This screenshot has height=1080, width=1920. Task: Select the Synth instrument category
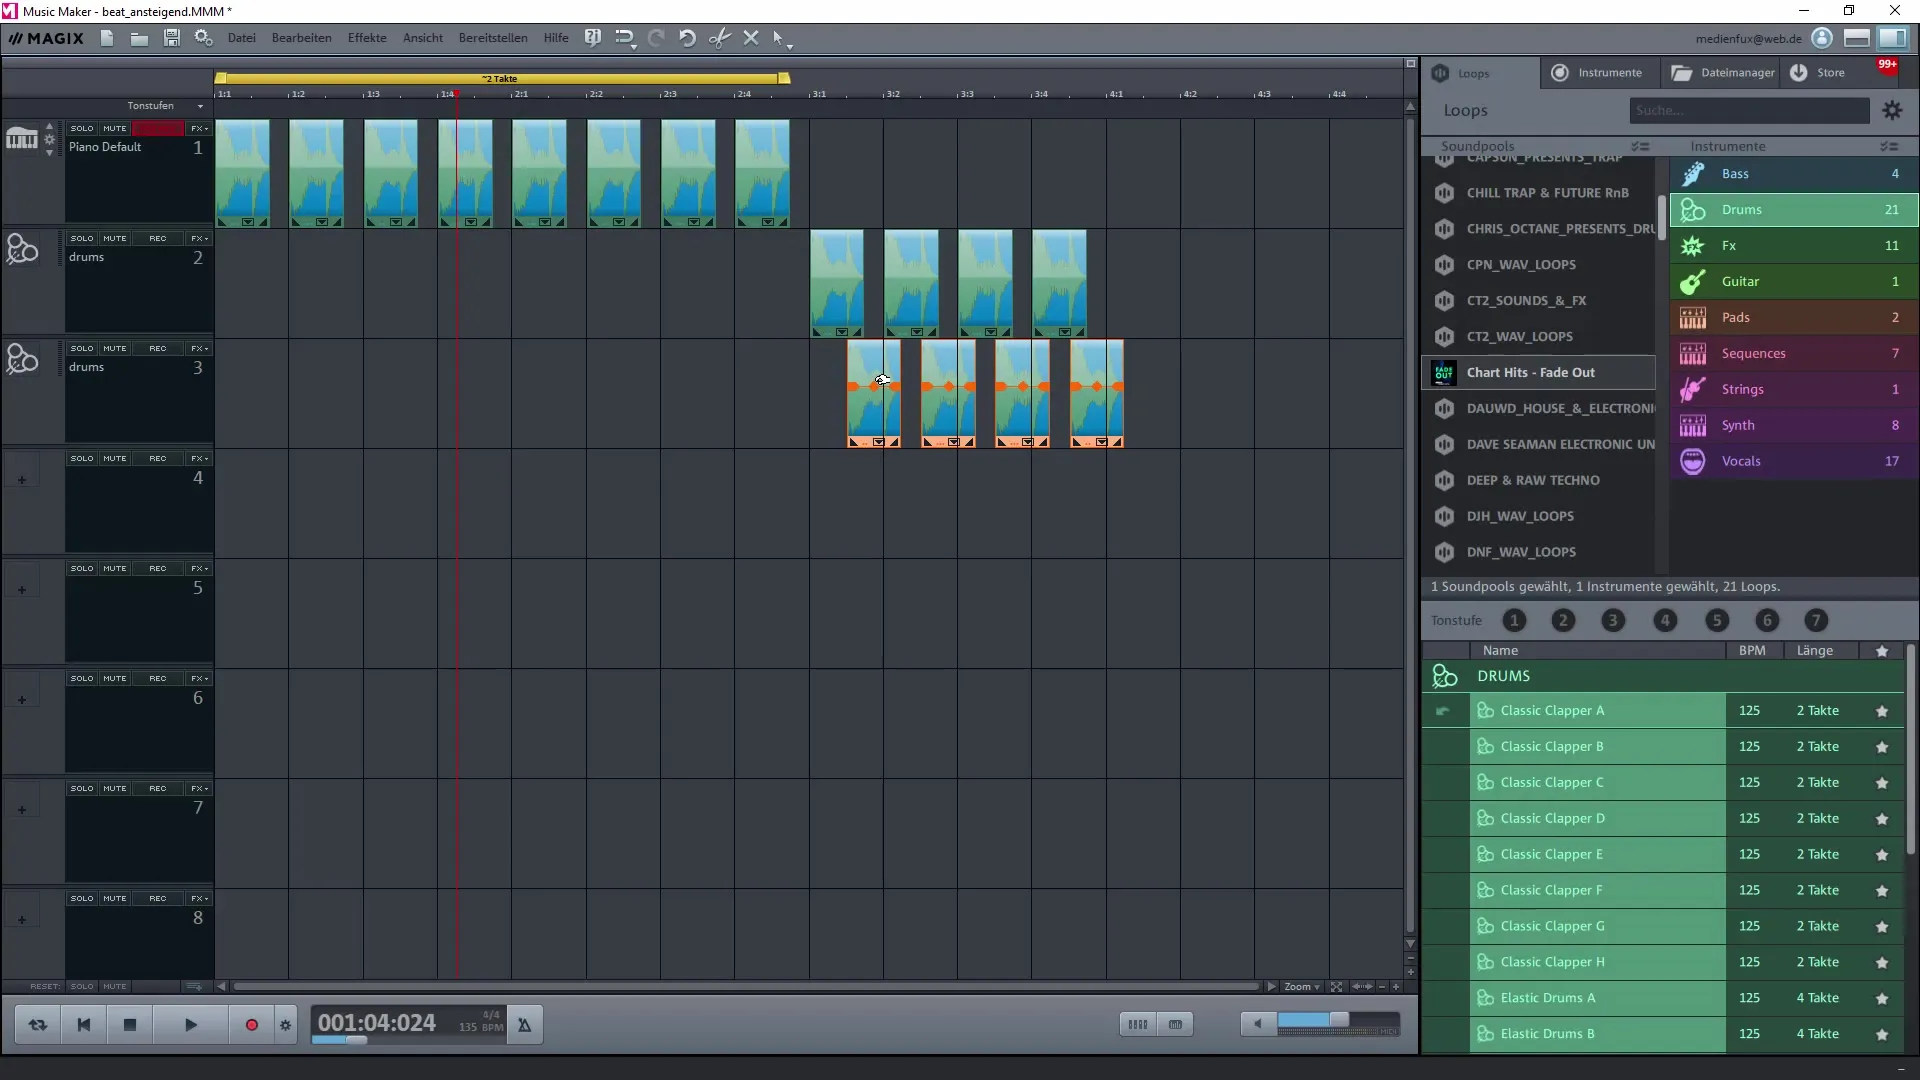coord(1794,426)
